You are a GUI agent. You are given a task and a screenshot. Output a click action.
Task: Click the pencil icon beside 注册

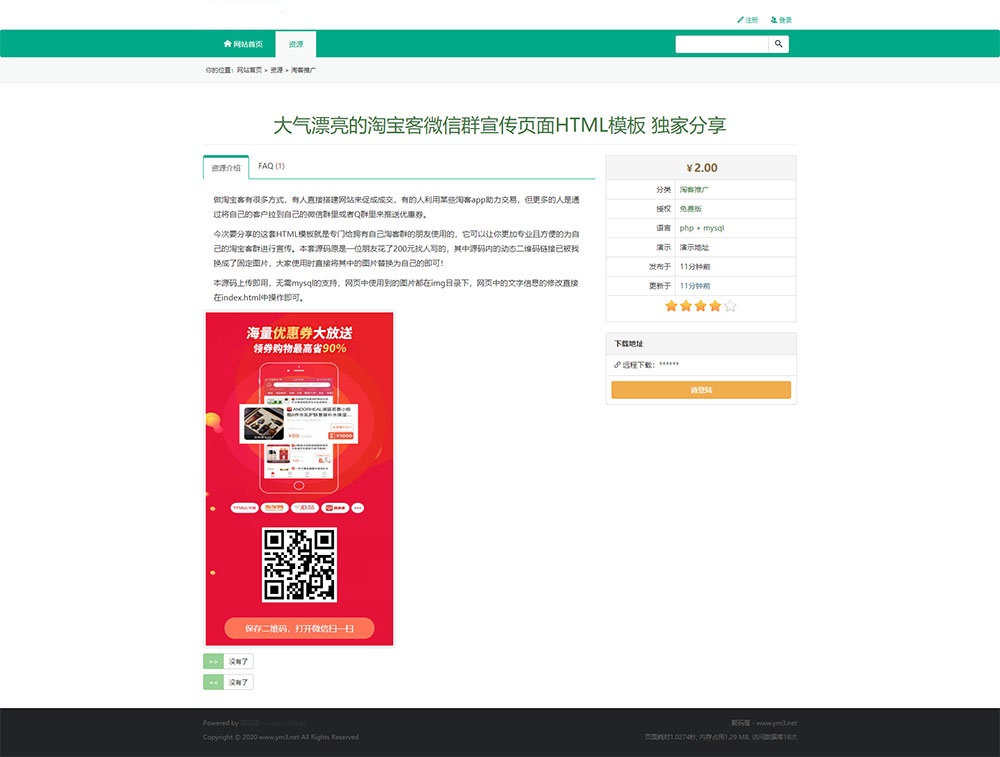pos(740,20)
